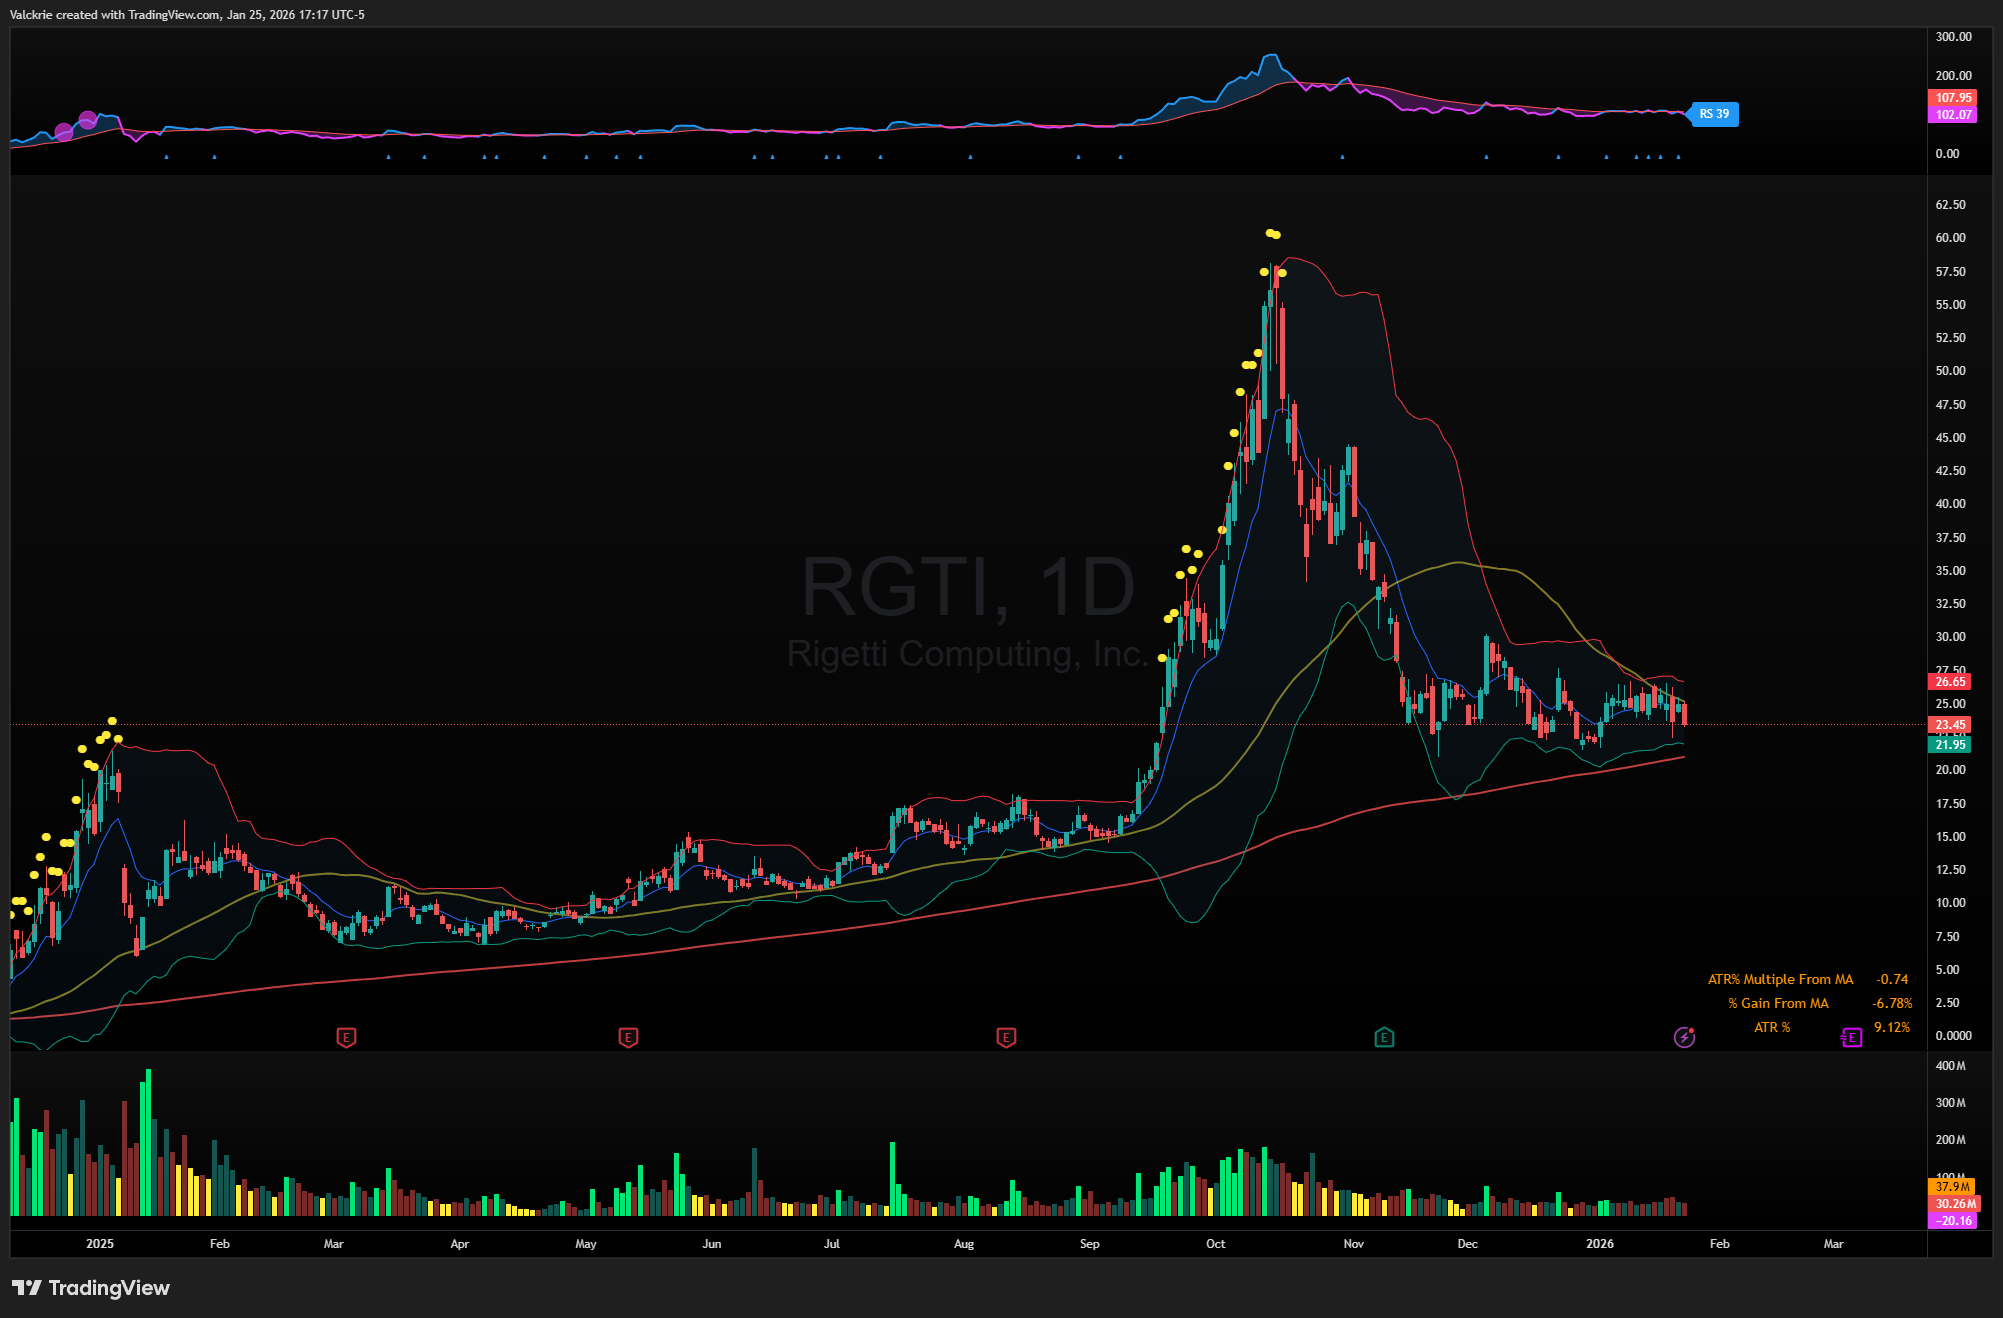
Task: Click the purple lightning bolt news icon
Action: coord(1684,1037)
